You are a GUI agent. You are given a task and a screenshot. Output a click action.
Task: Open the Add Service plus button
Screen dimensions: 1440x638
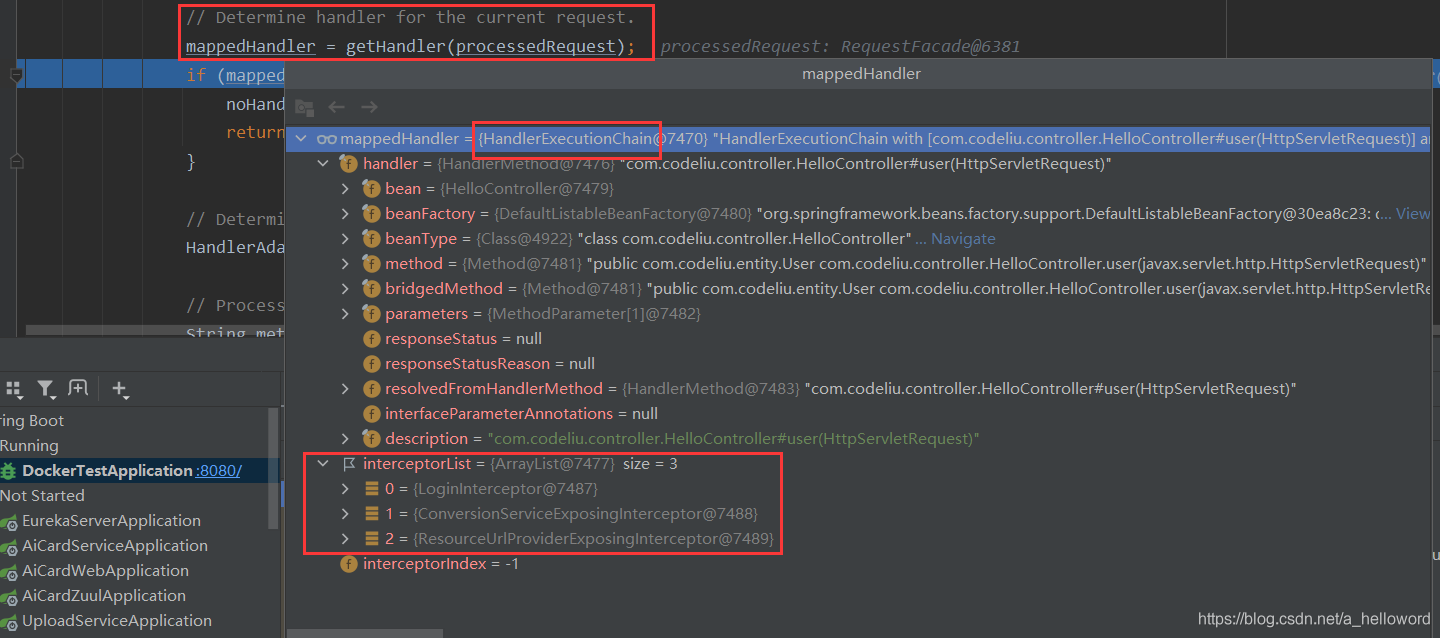[120, 389]
